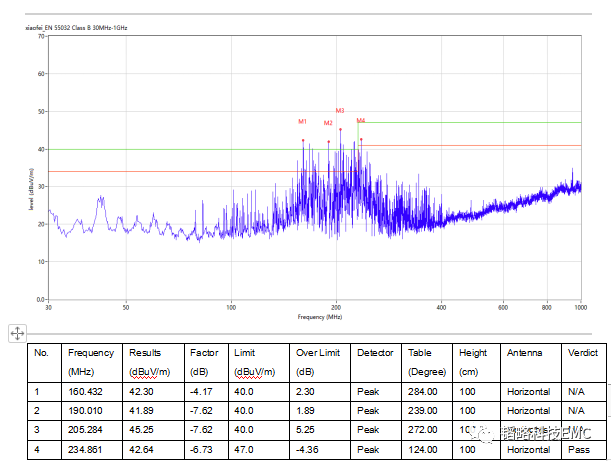Image resolution: width=611 pixels, height=461 pixels.
Task: Click the Antenna column header
Action: (x=524, y=353)
